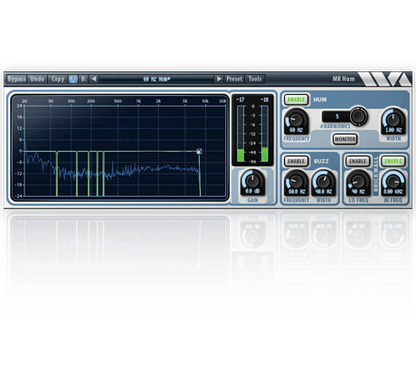Click the left input level meter
This screenshot has width=416, height=376.
tap(240, 134)
